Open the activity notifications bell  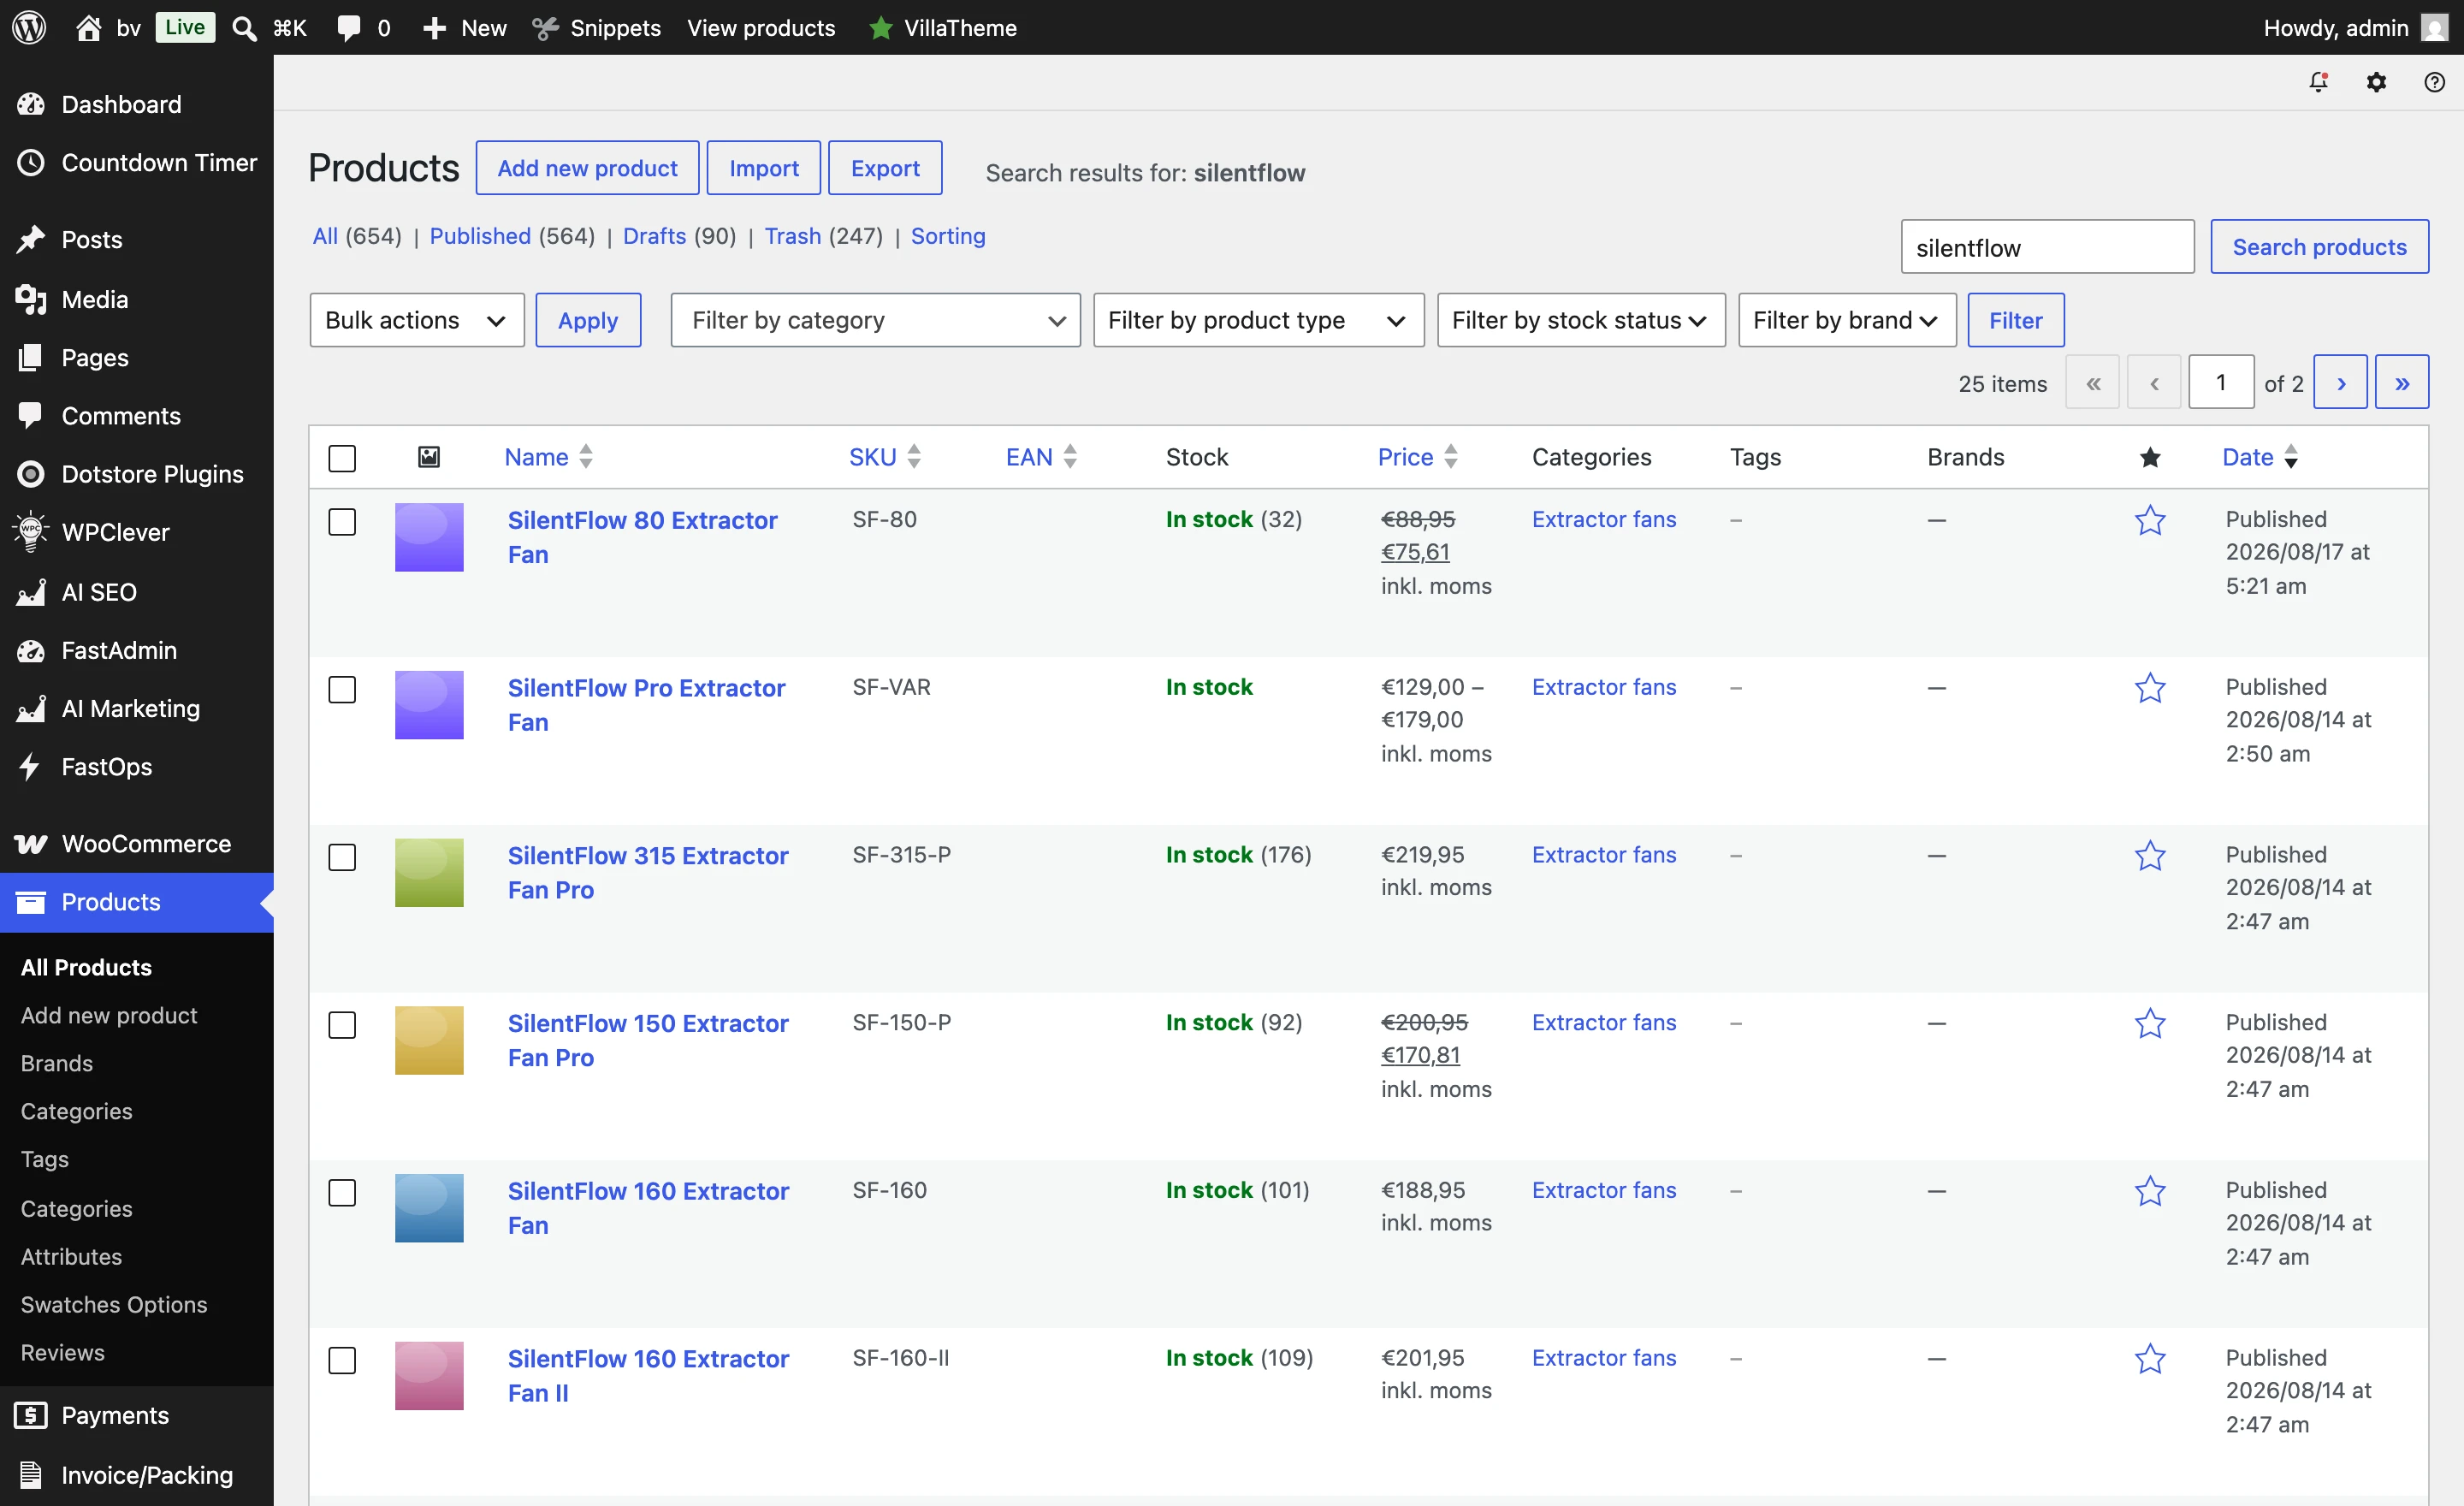(x=2318, y=82)
